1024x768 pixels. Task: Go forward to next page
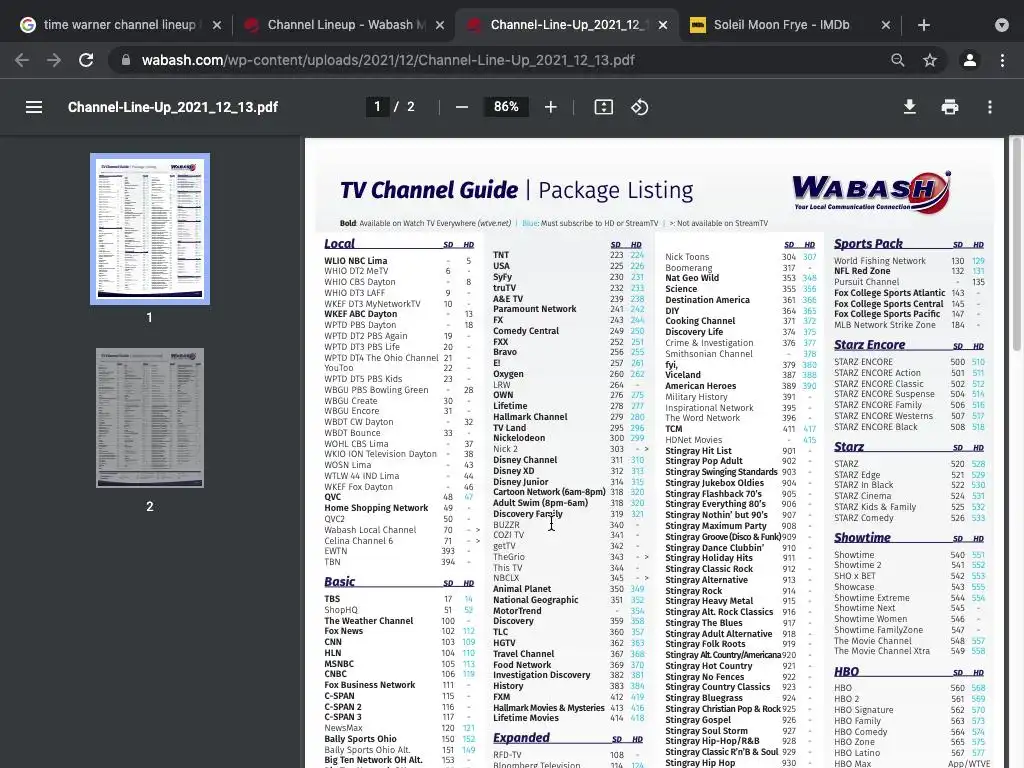[54, 60]
